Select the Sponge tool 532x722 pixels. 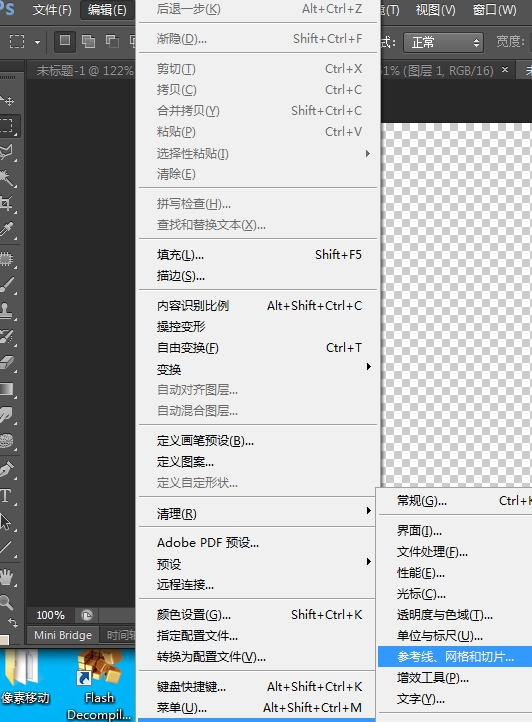pyautogui.click(x=7, y=441)
